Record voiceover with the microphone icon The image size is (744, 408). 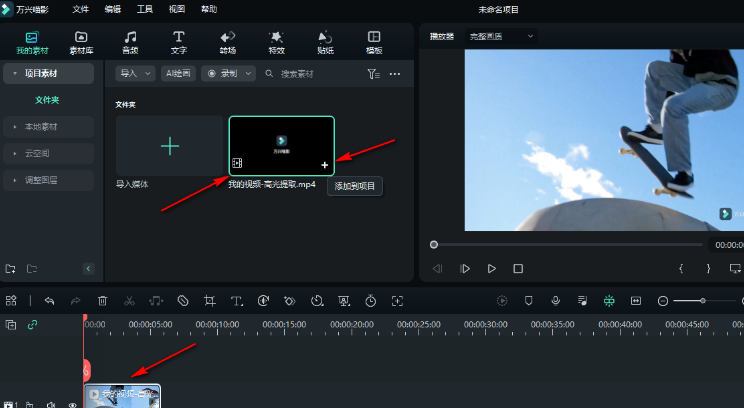click(x=556, y=301)
